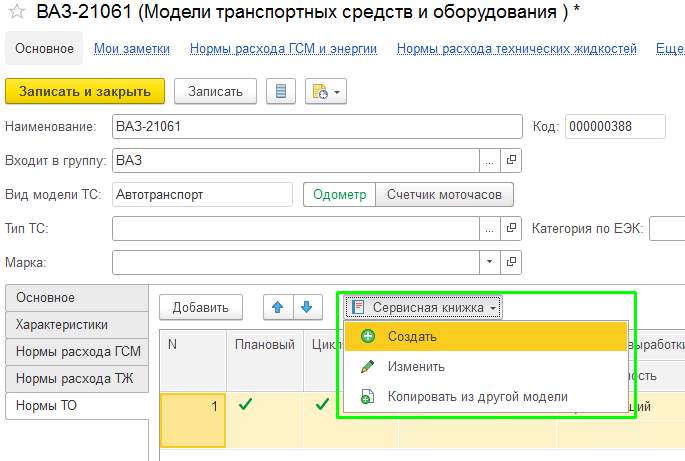Open the document-with-clock dropdown button
The height and width of the screenshot is (461, 685).
point(326,91)
